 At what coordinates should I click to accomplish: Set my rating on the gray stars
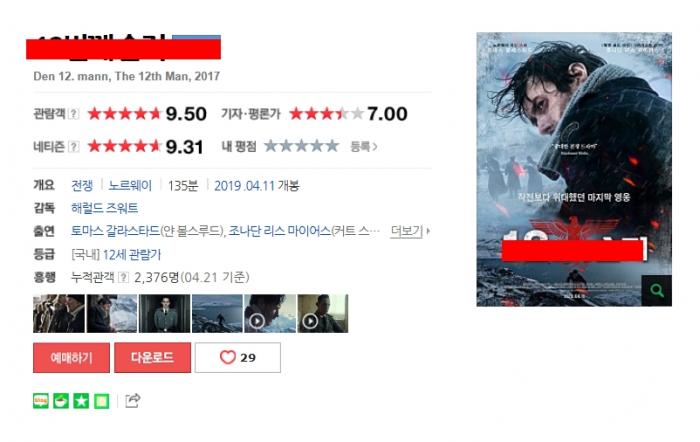pos(301,146)
